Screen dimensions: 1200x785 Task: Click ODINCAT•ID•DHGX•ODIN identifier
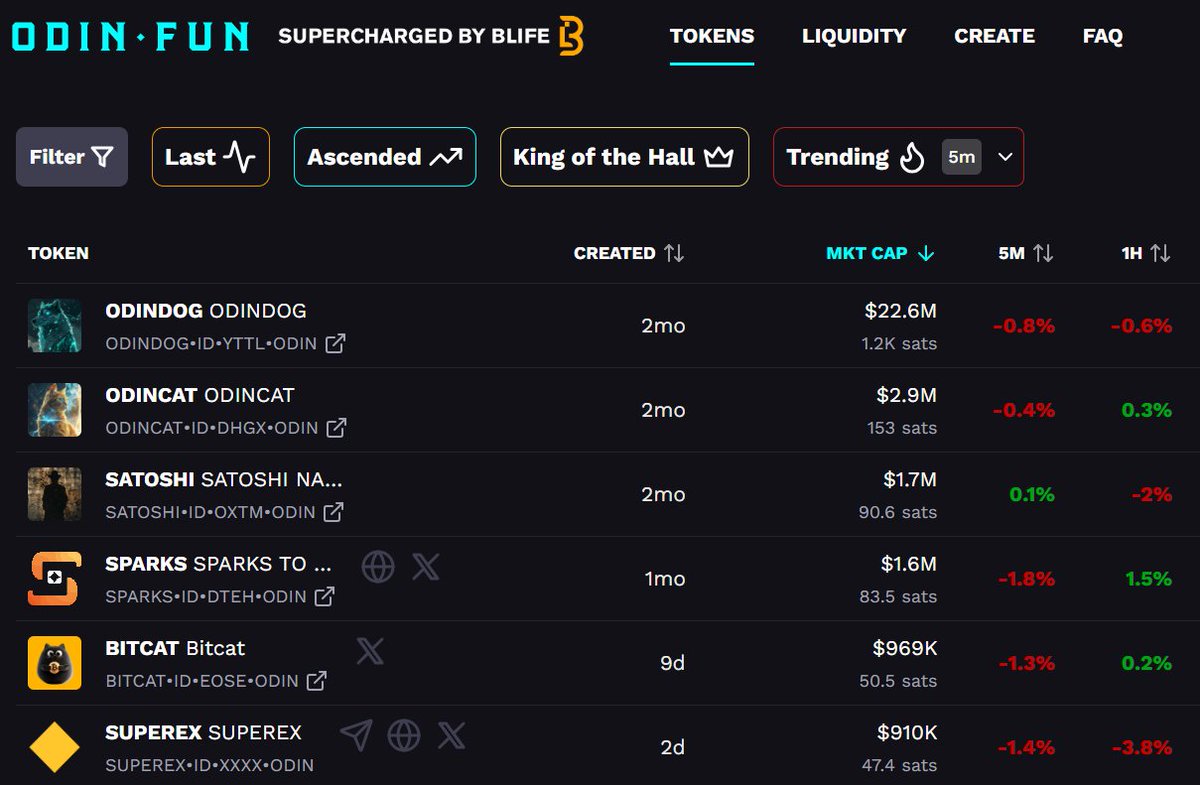coord(212,427)
